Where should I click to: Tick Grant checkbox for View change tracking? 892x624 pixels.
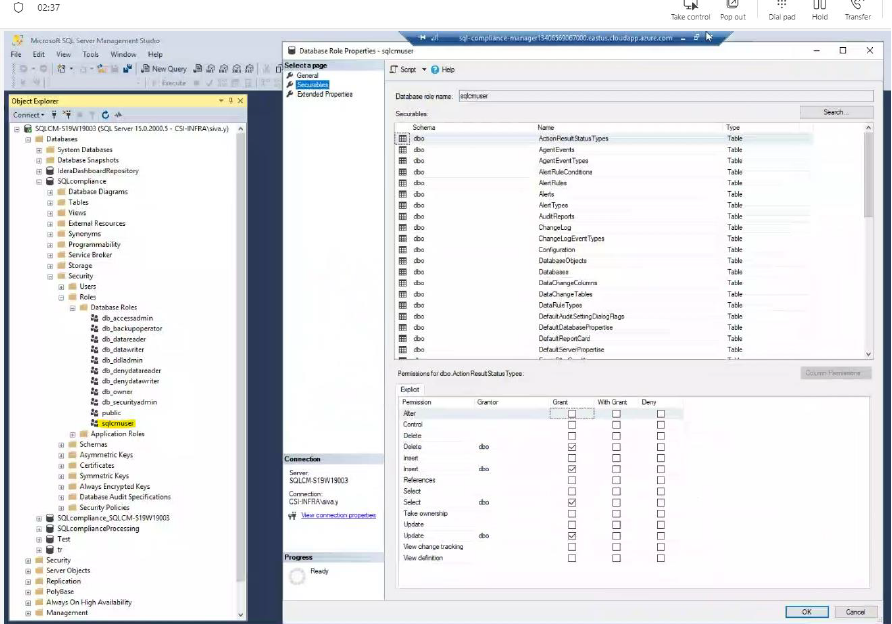click(572, 547)
